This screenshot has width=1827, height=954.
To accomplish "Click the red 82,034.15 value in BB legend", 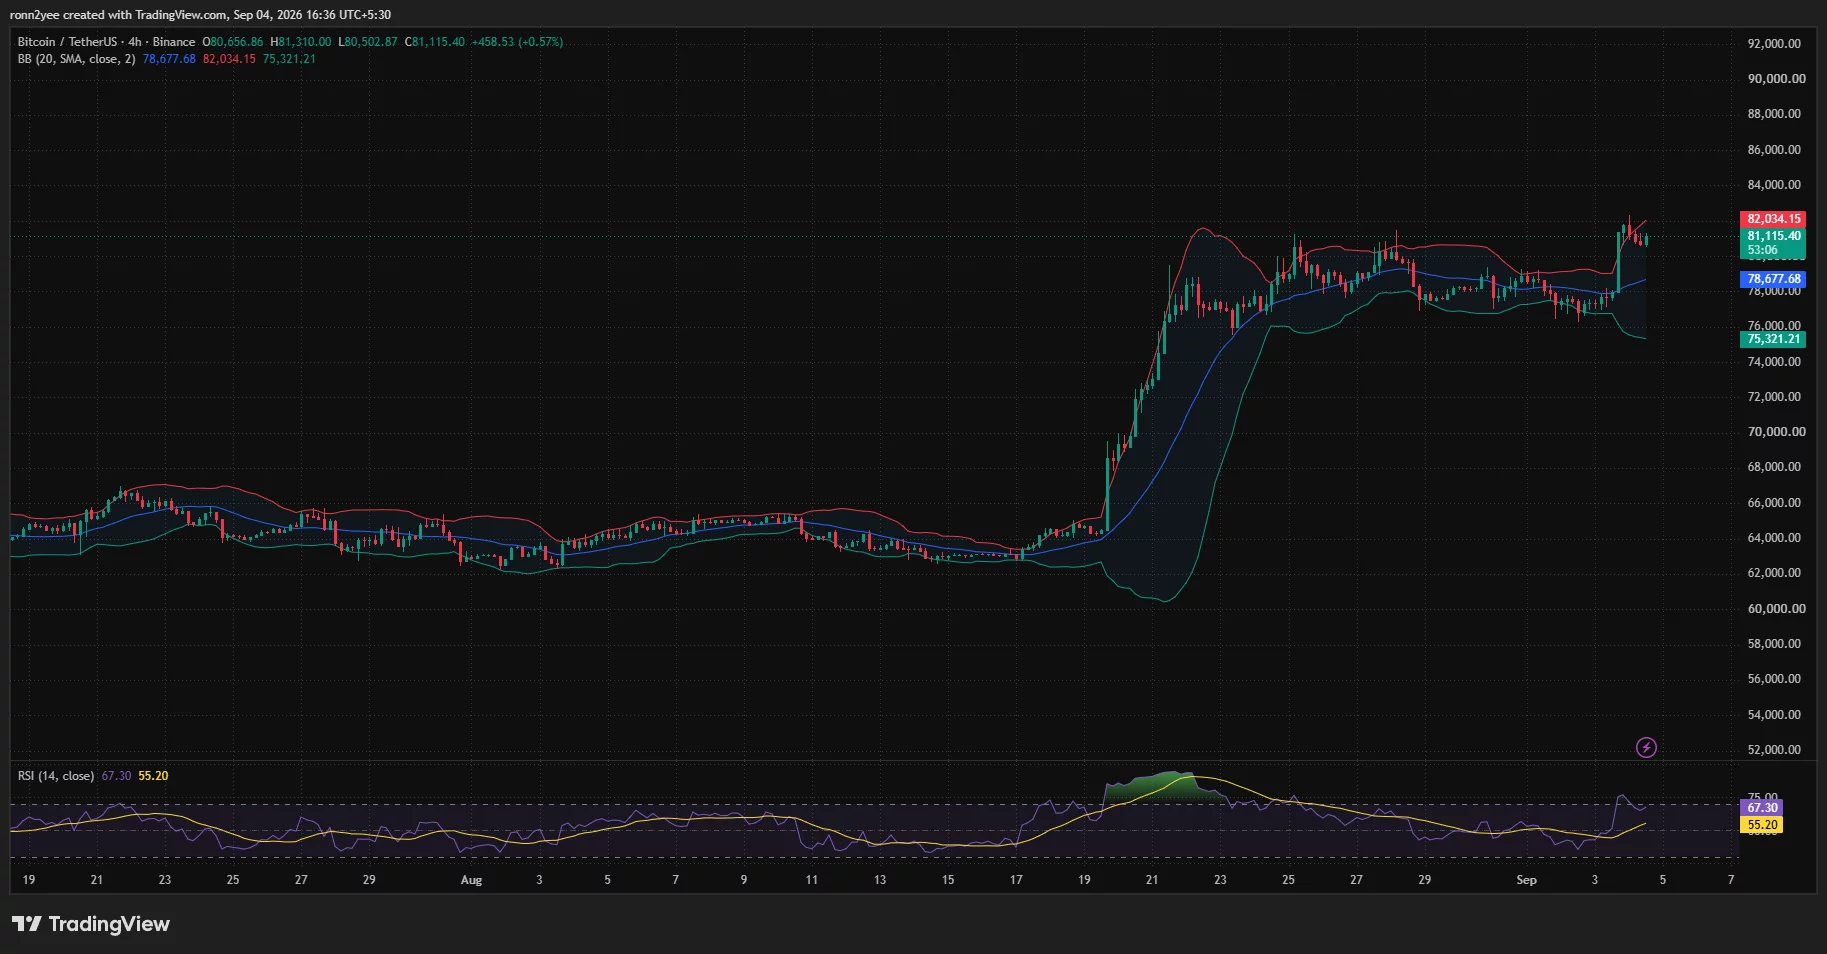I will [229, 59].
